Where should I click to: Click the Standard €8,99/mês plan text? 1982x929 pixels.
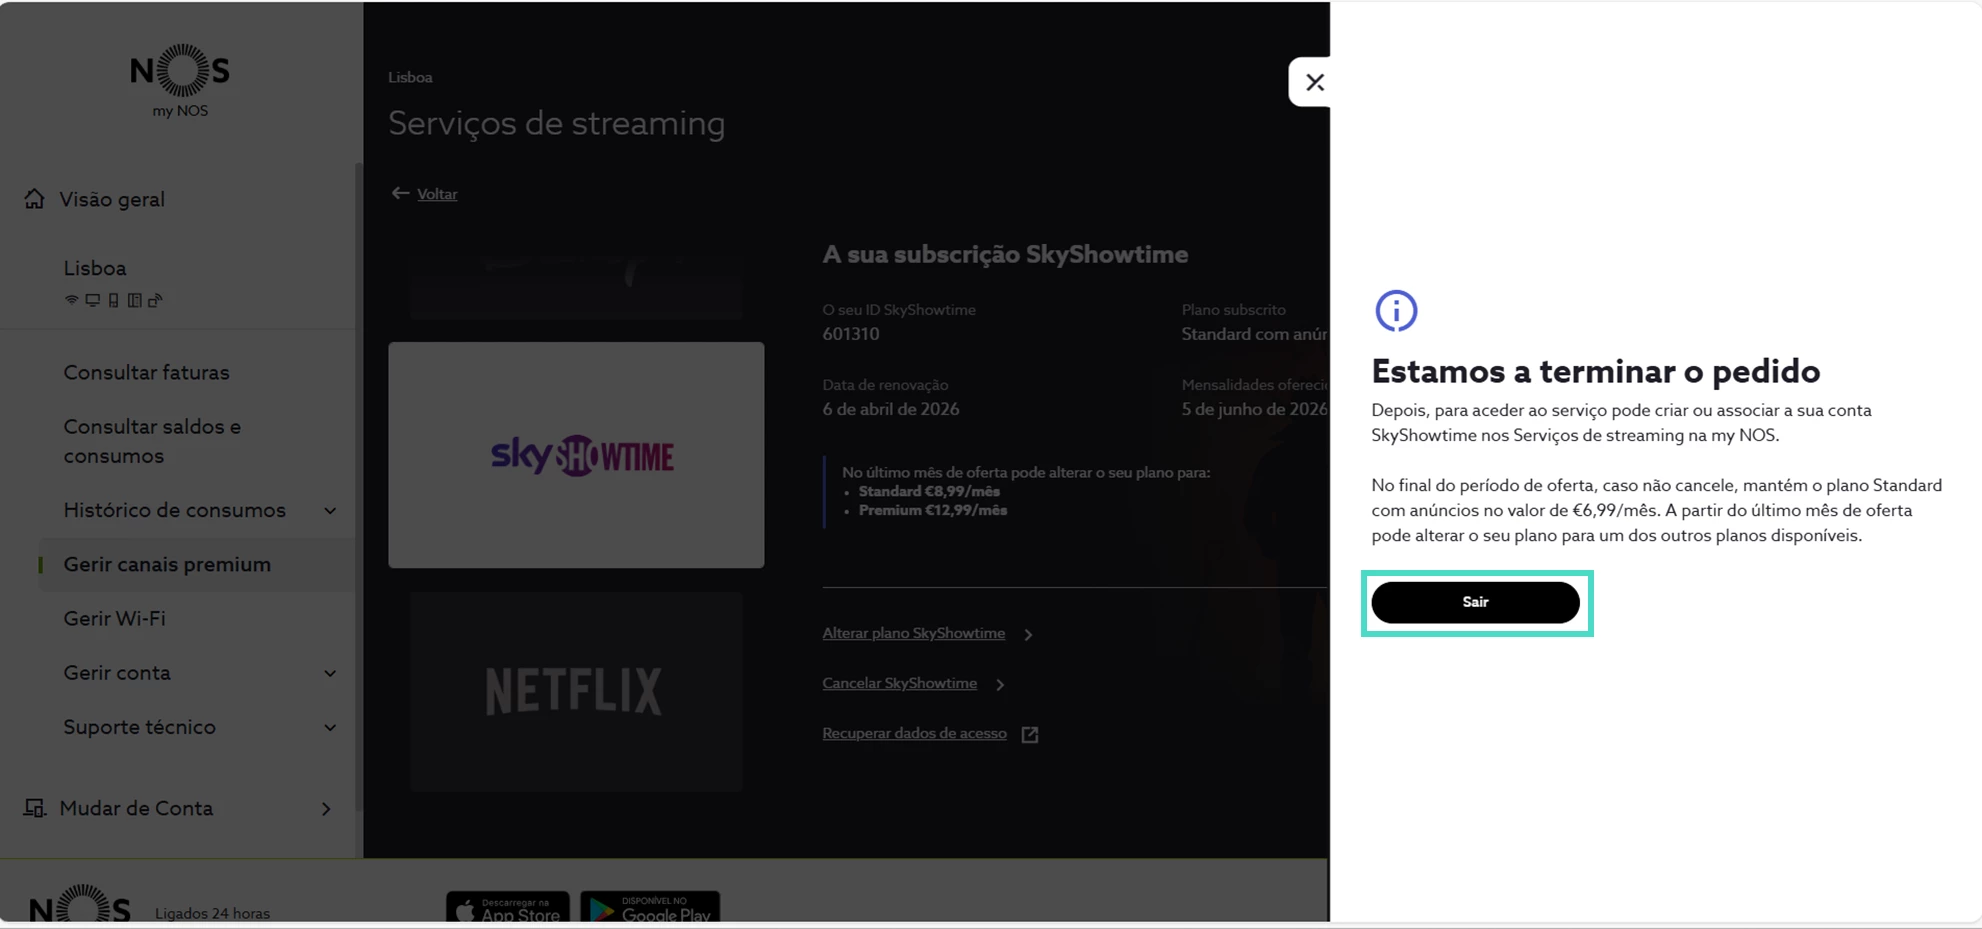pyautogui.click(x=929, y=491)
